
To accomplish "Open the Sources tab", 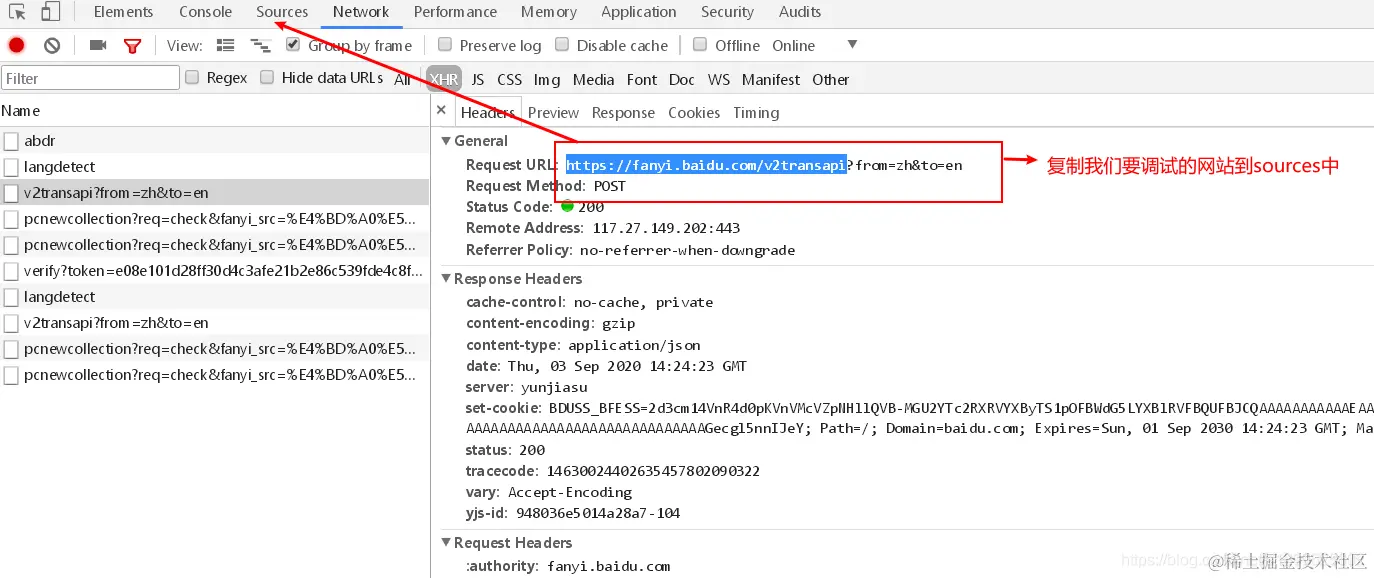I will click(x=282, y=12).
